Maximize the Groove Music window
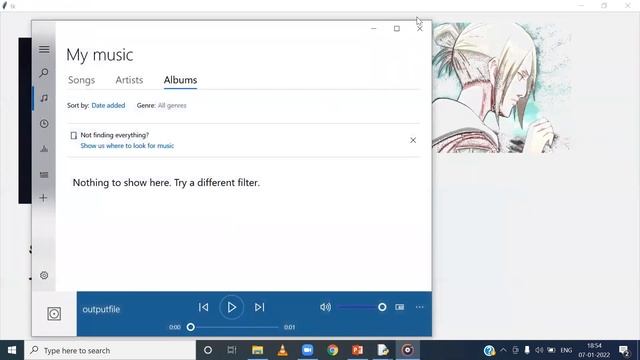 pos(397,29)
